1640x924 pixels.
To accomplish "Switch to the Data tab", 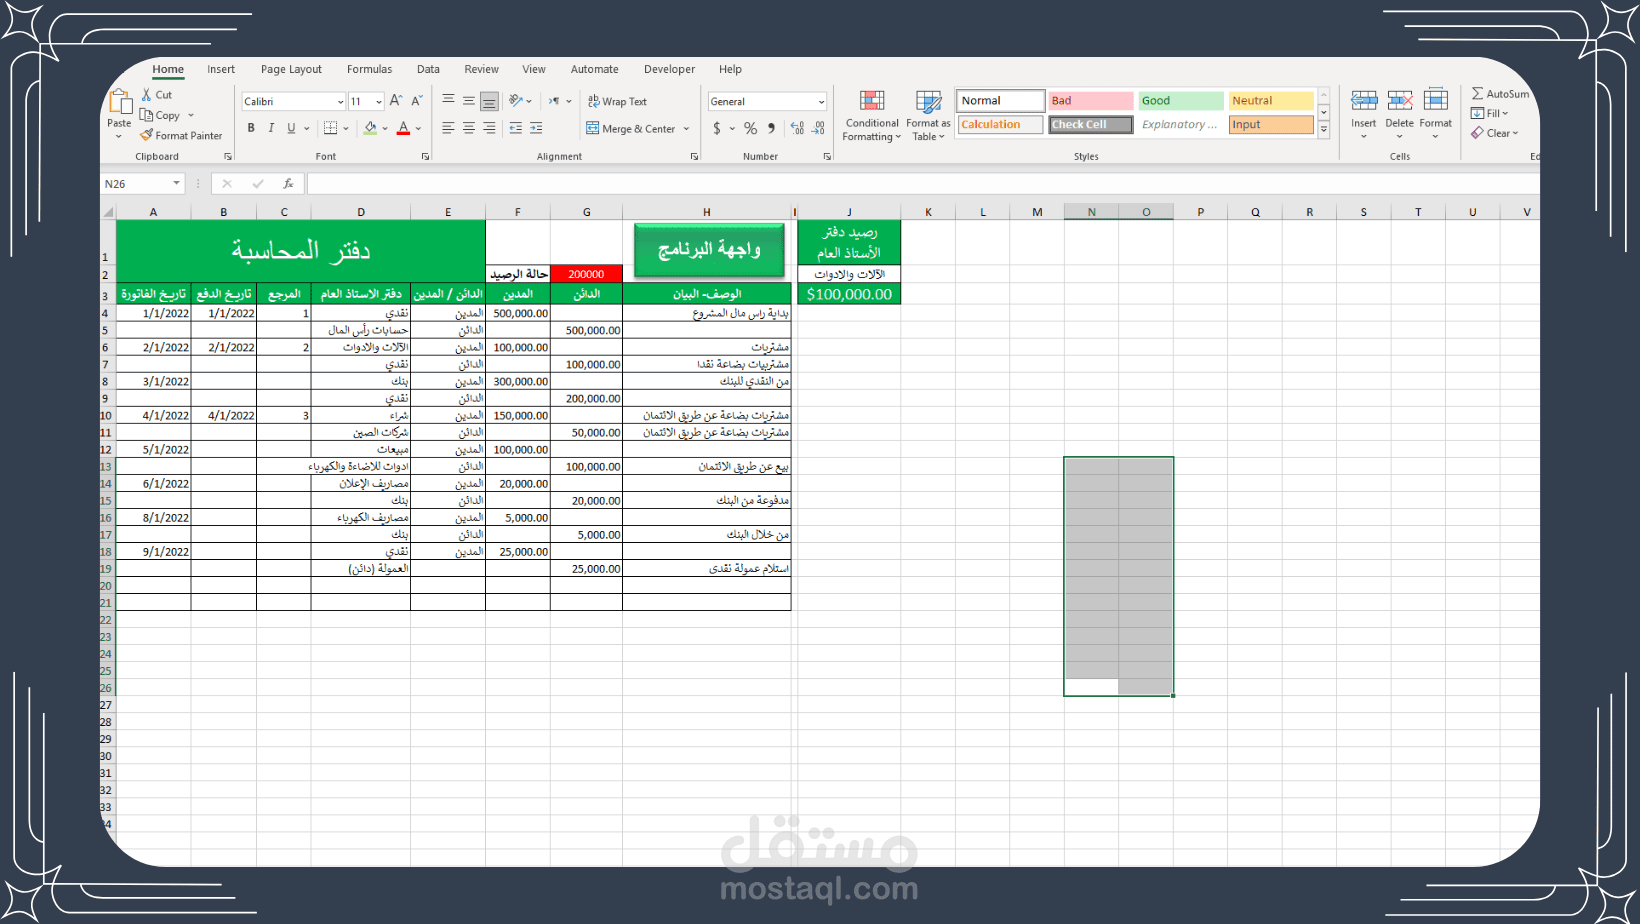I will click(x=428, y=69).
